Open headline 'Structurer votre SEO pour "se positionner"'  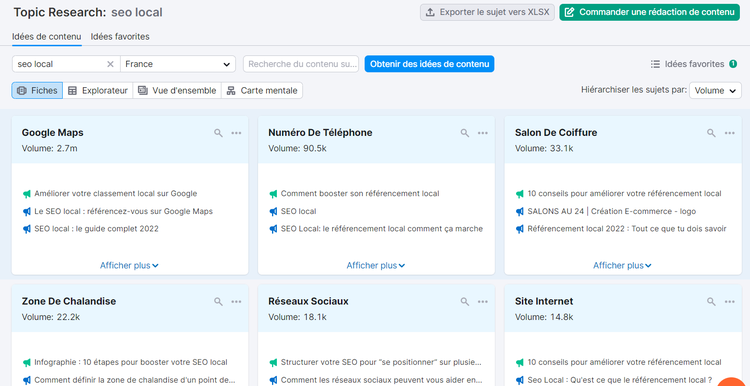[381, 363]
